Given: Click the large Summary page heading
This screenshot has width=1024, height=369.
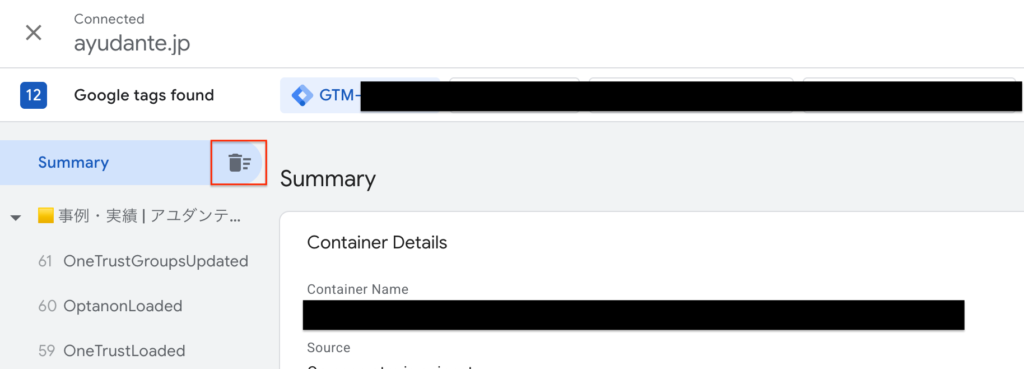Looking at the screenshot, I should click(x=328, y=180).
